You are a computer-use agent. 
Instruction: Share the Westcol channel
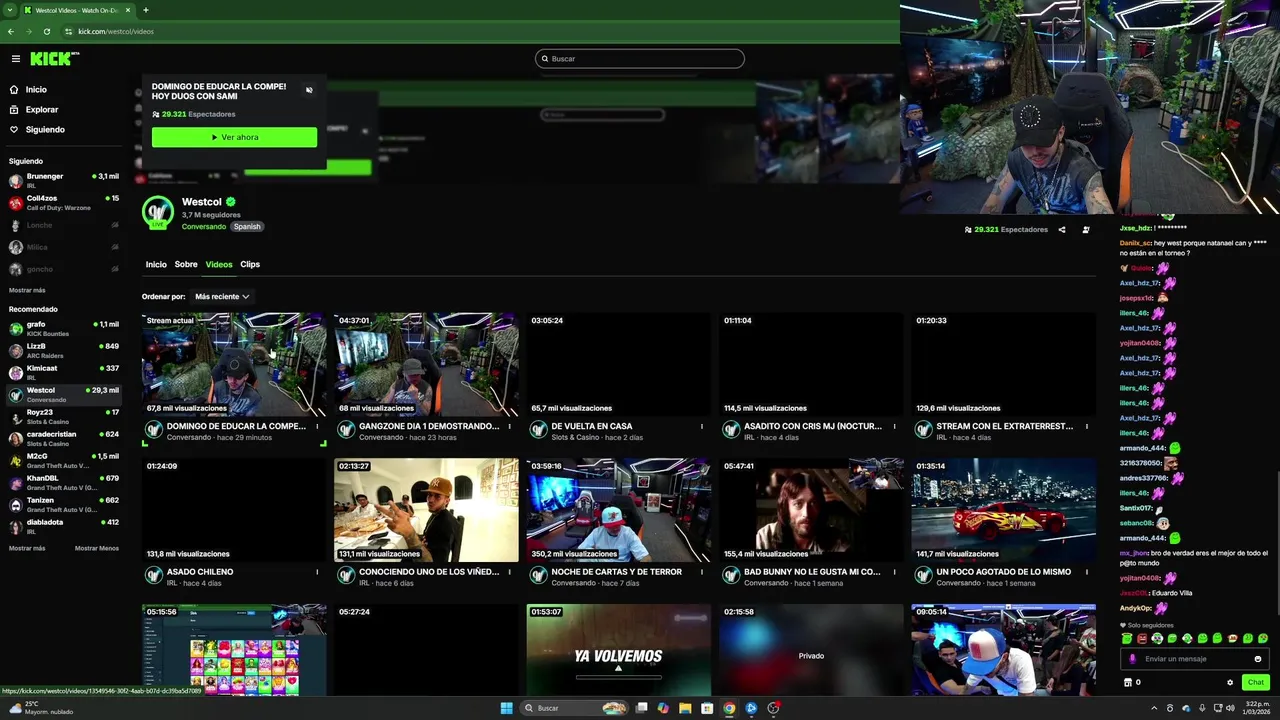click(x=1062, y=229)
